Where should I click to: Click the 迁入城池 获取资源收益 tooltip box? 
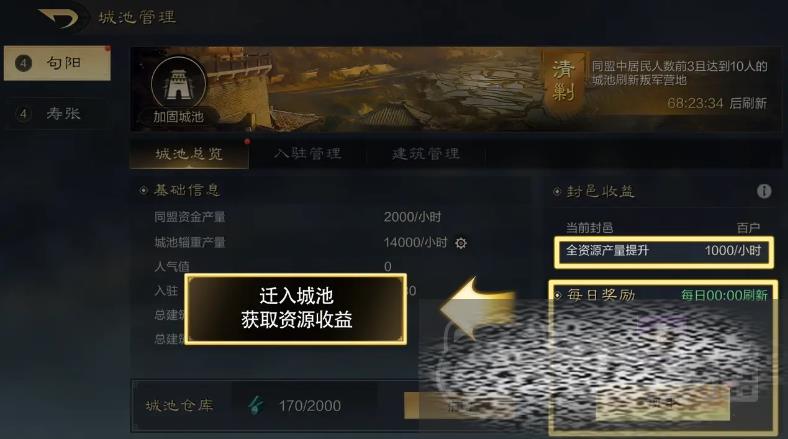296,308
